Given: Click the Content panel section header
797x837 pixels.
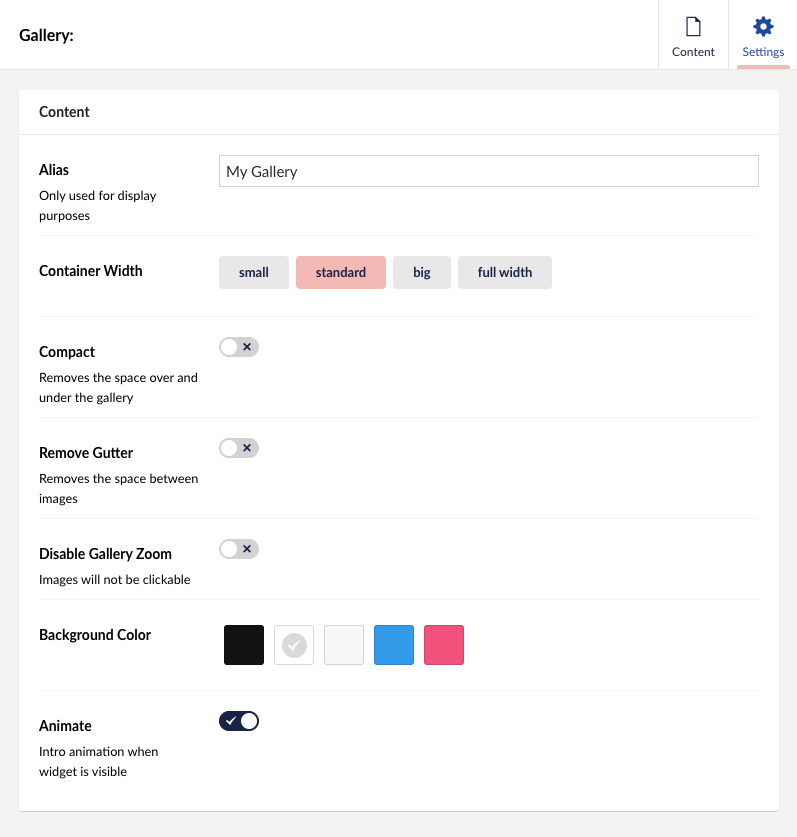Looking at the screenshot, I should pos(65,112).
